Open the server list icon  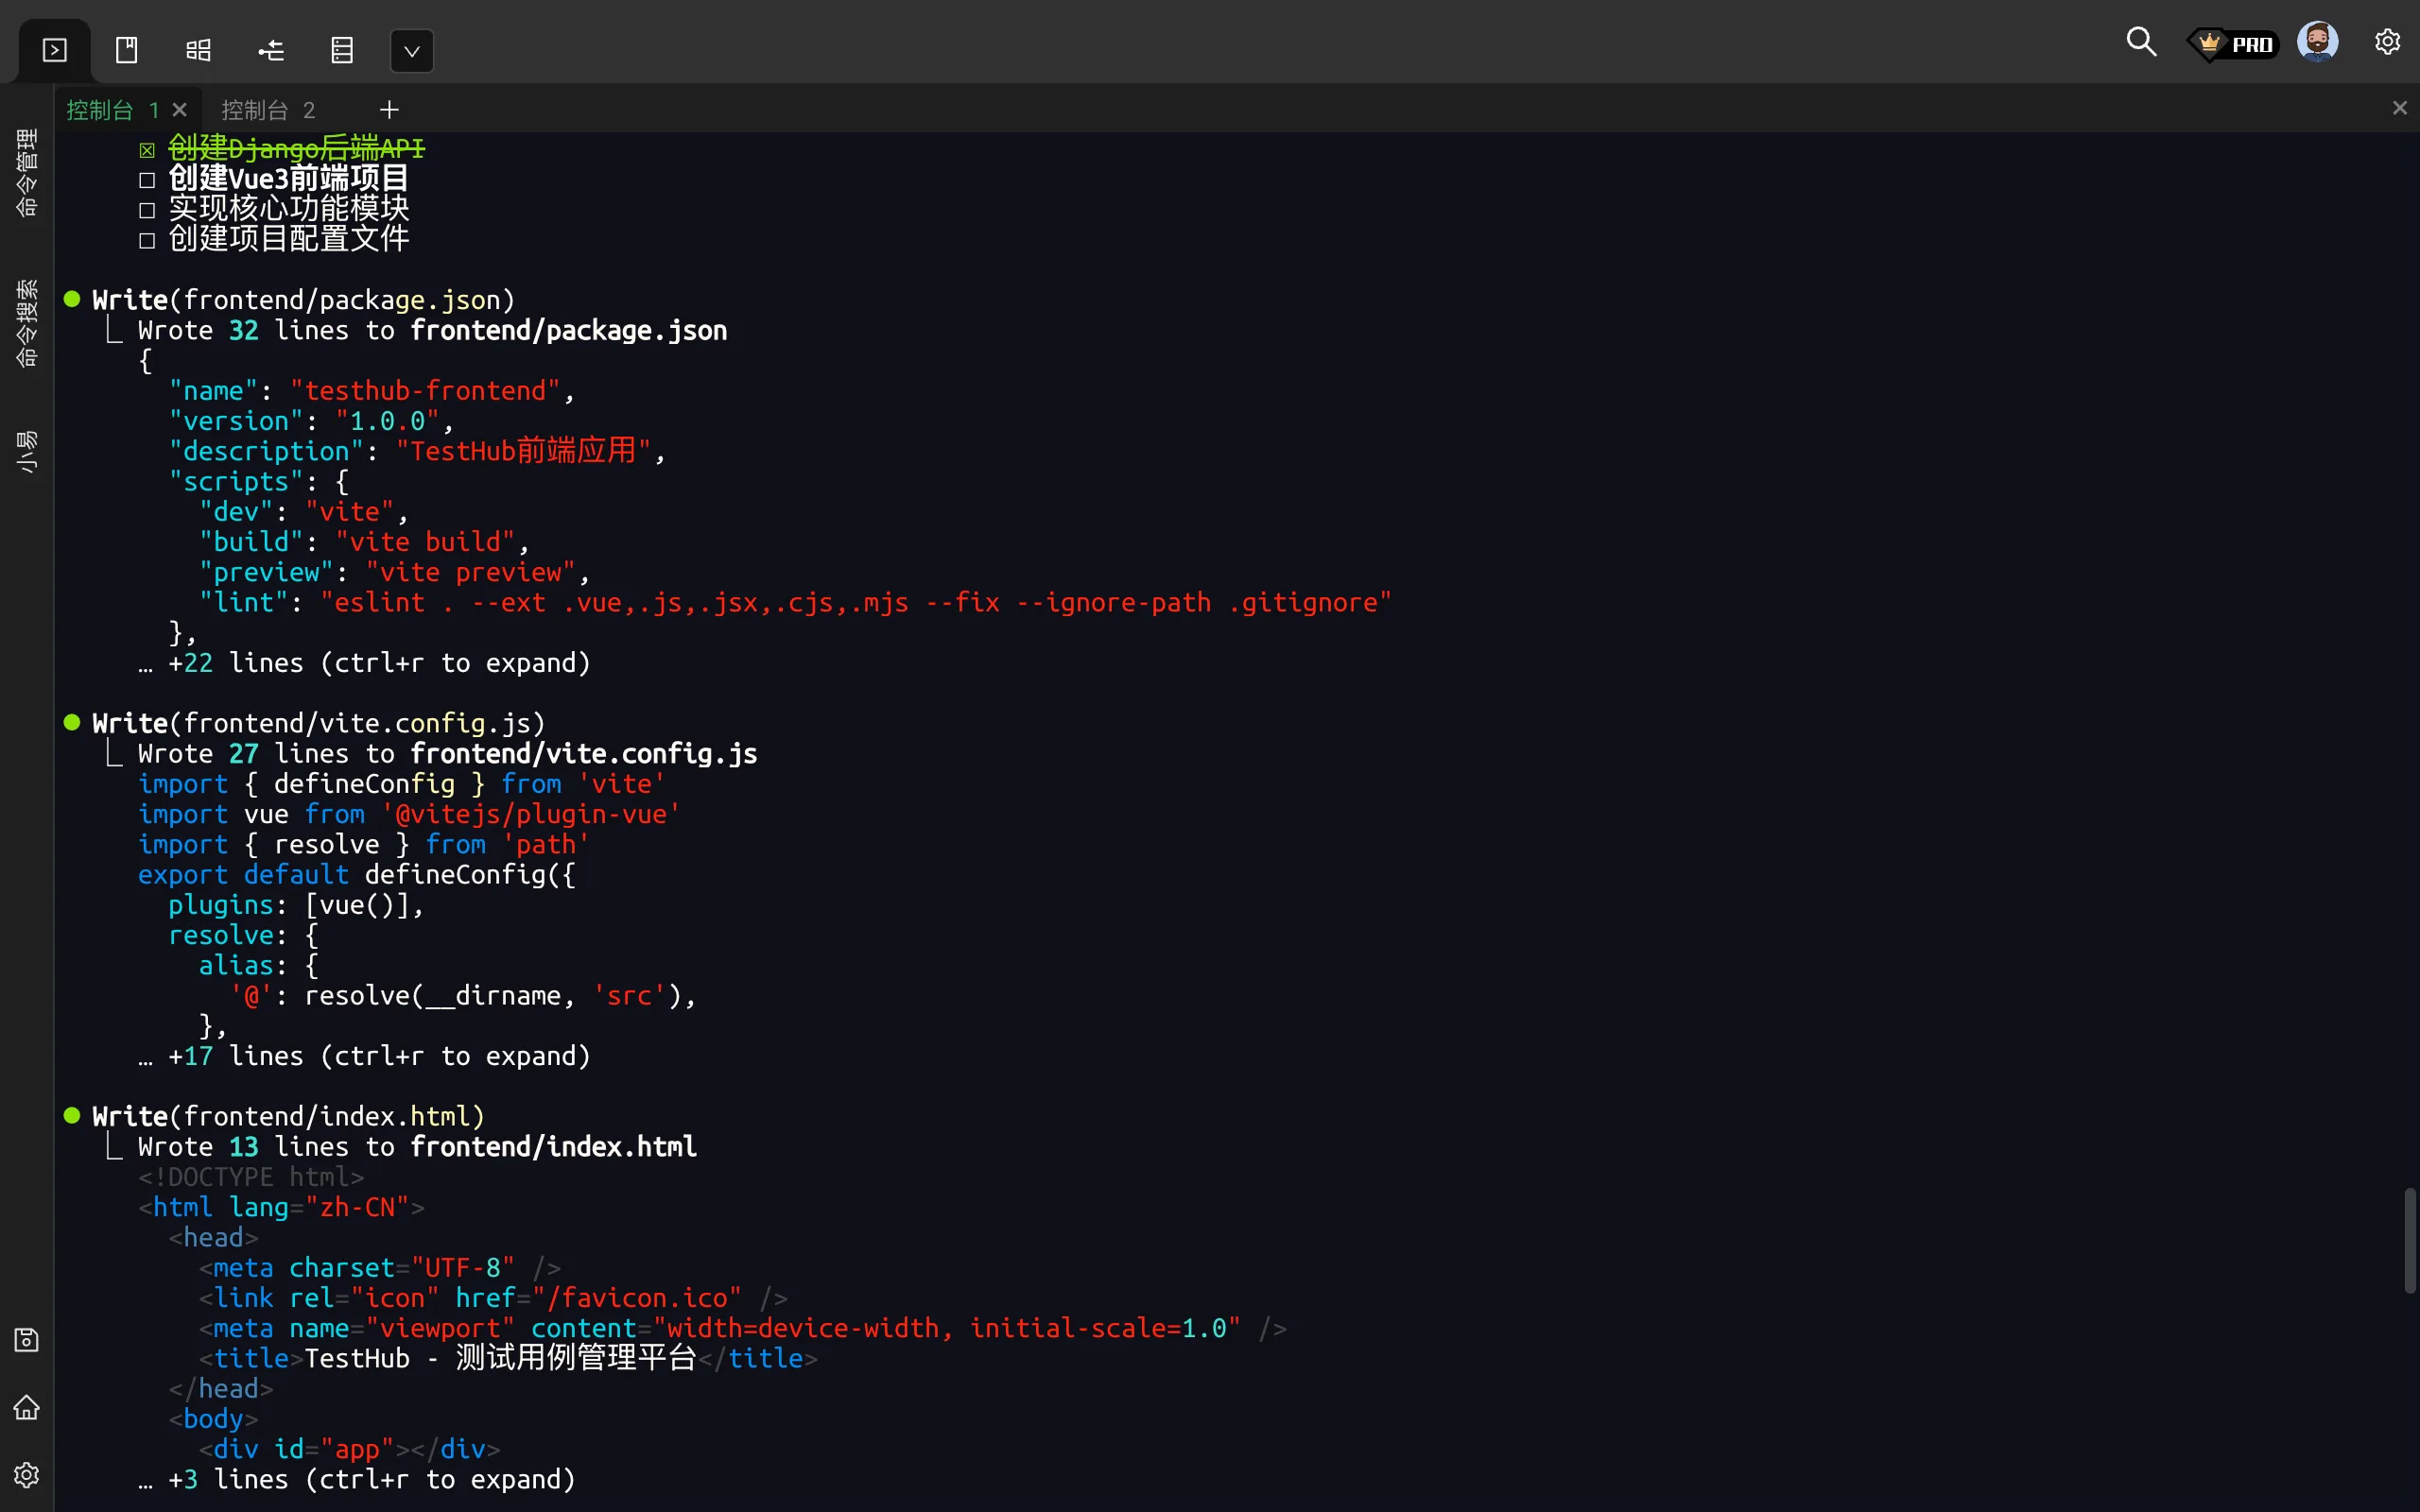click(342, 50)
